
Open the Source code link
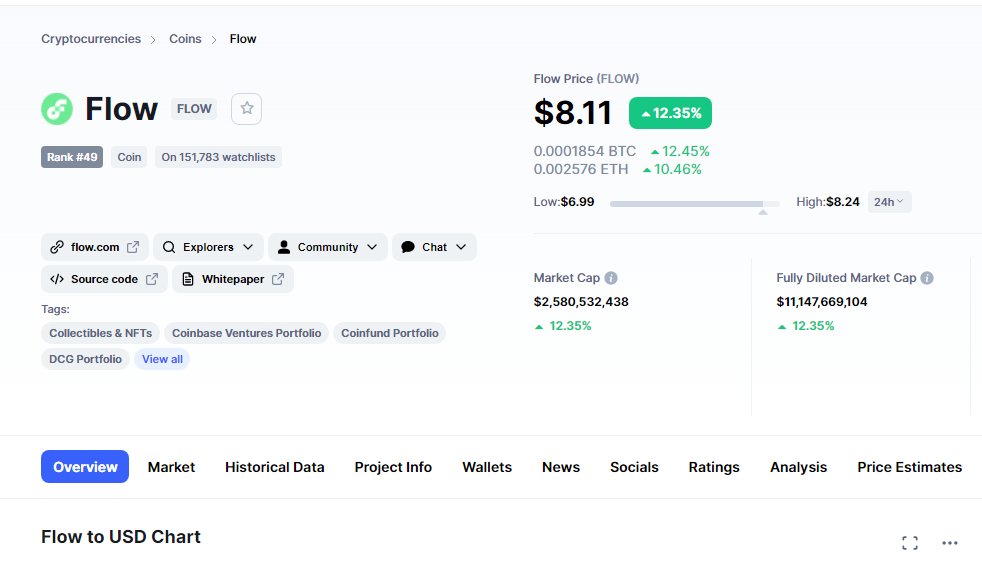coord(104,279)
